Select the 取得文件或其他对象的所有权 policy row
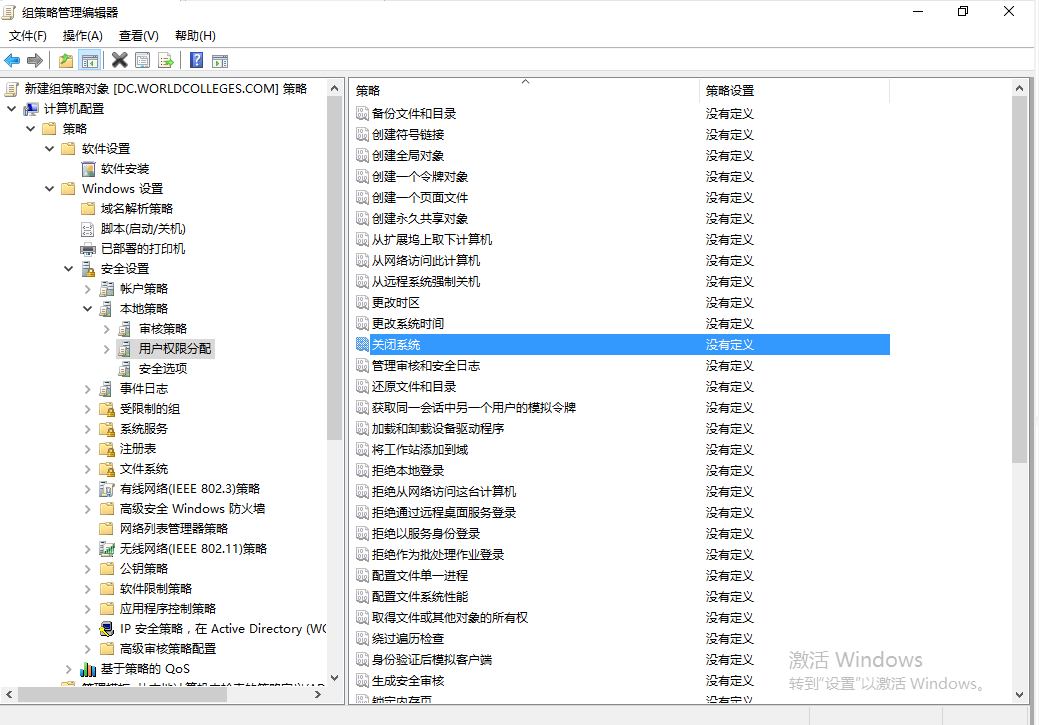Screen dimensions: 1039x725 click(x=622, y=618)
